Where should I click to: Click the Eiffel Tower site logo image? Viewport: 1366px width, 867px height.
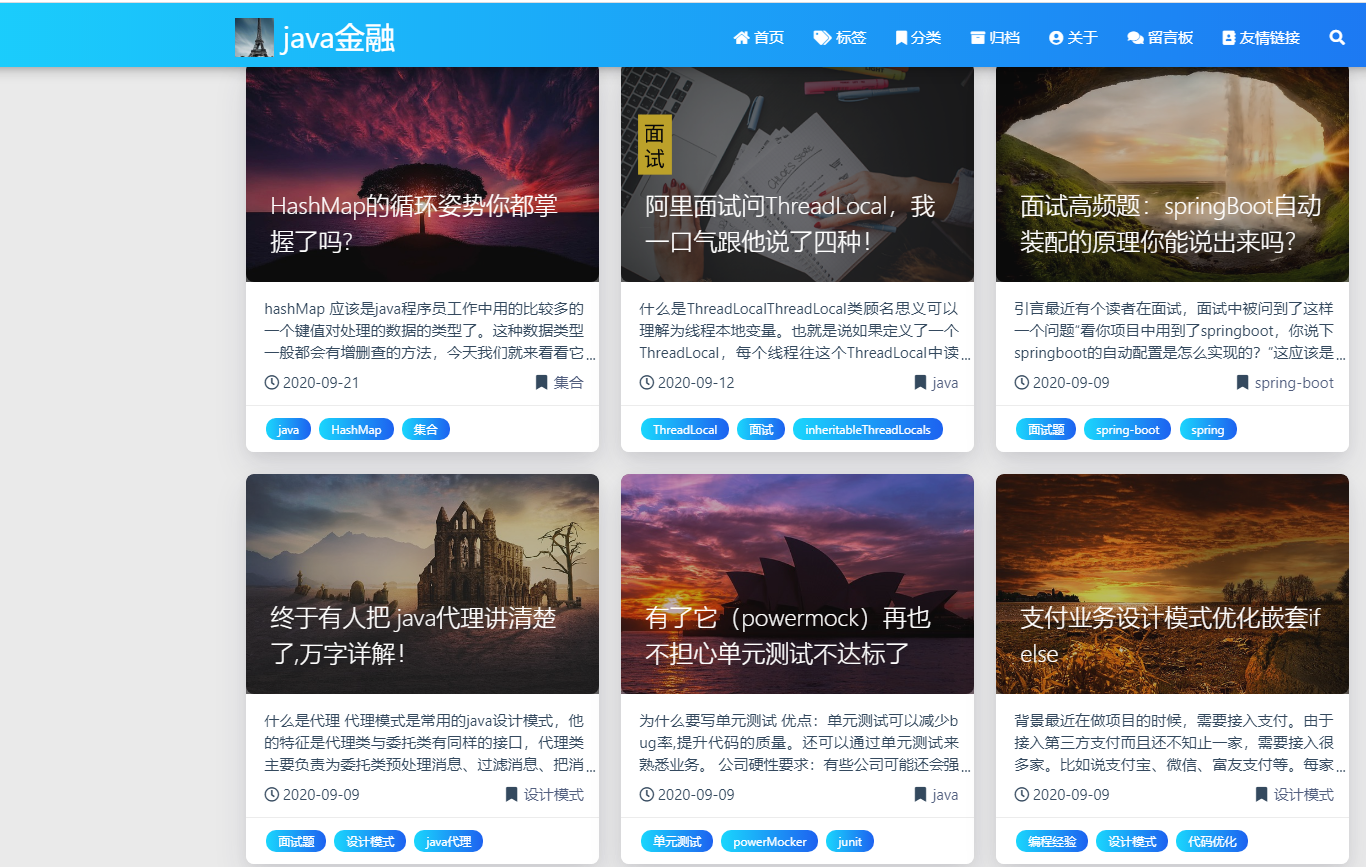click(254, 38)
